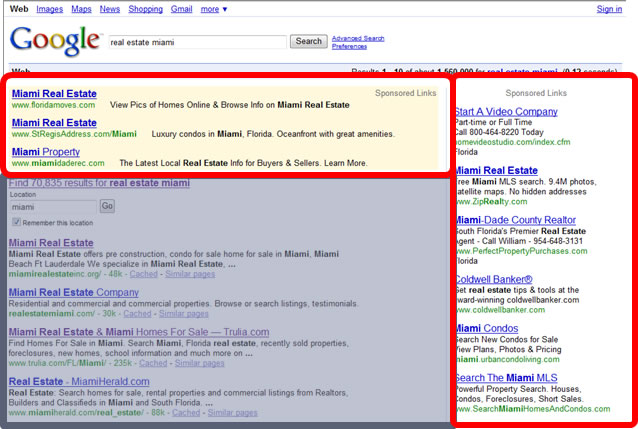Click homevideostudio.com/index.cfm URL text
Screen dimensions: 638x429
coord(513,142)
